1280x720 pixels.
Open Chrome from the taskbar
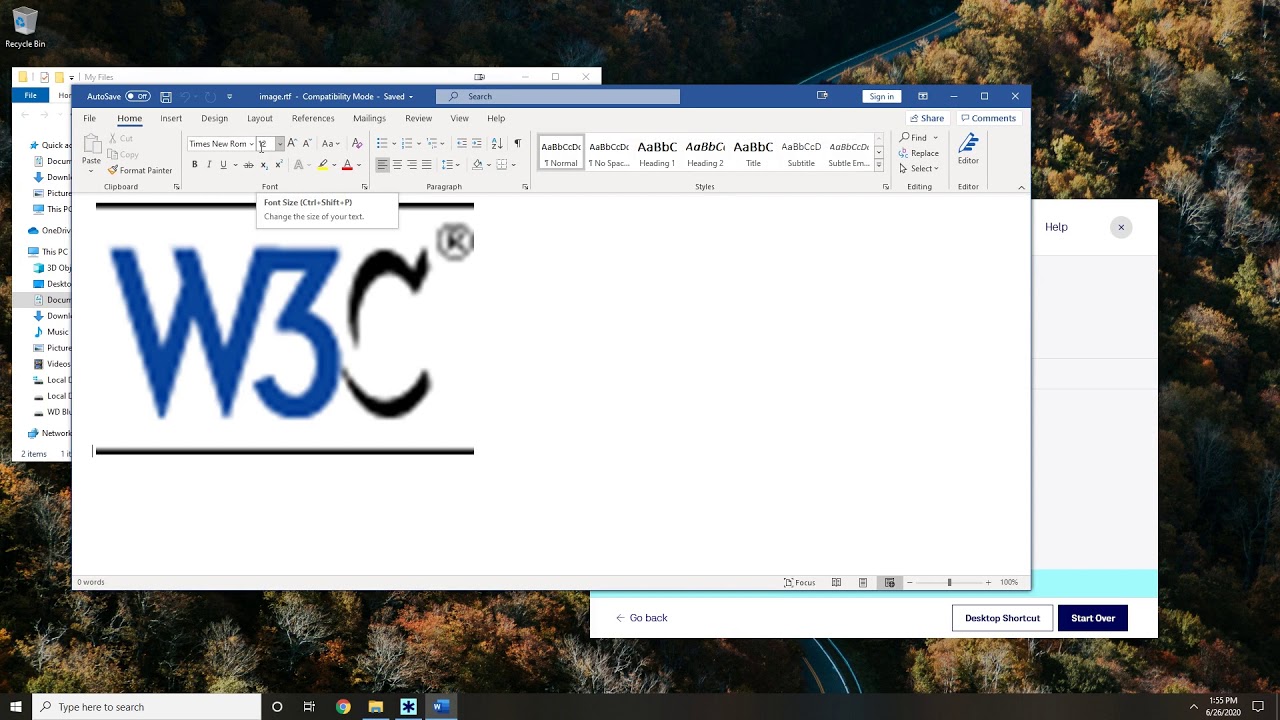click(x=343, y=707)
